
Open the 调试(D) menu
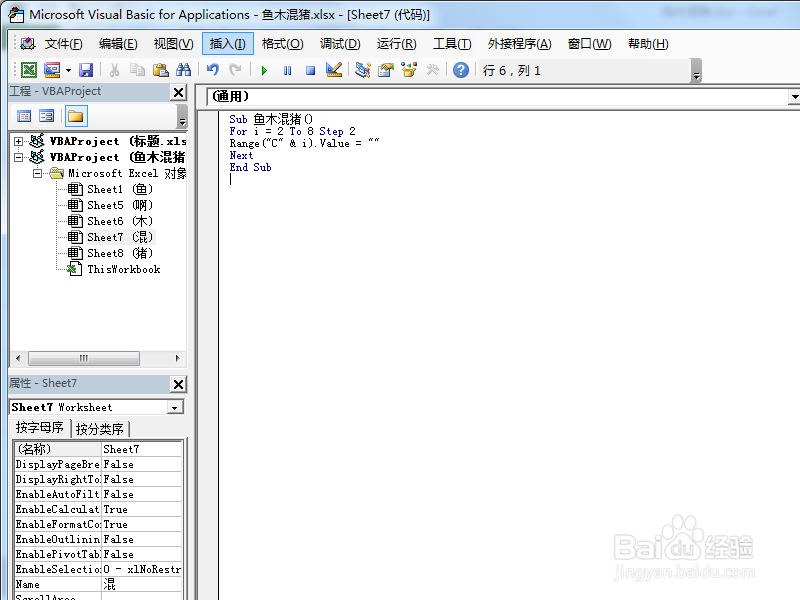[x=340, y=44]
